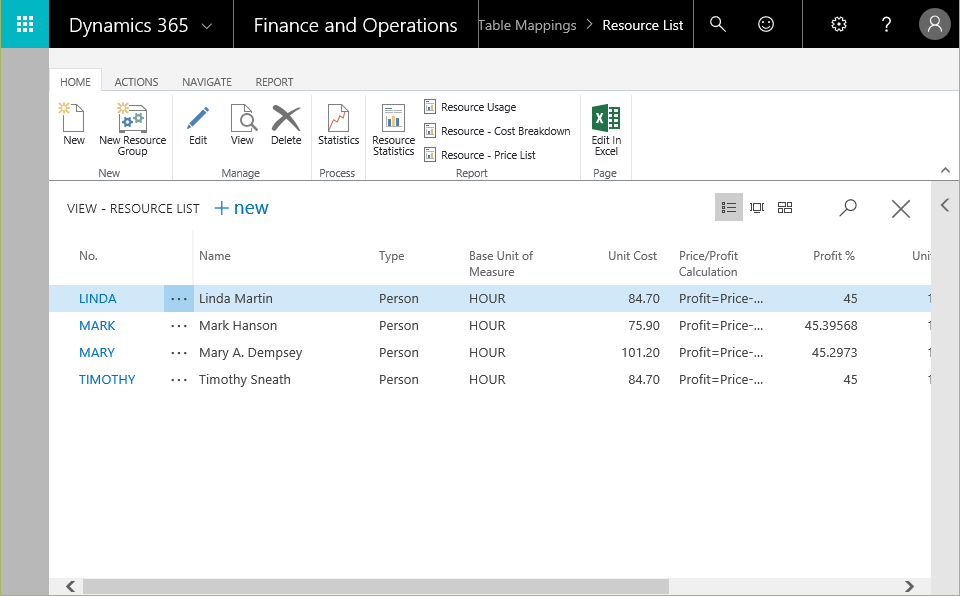This screenshot has height=596, width=960.
Task: Sort by the Name column header
Action: click(x=215, y=255)
